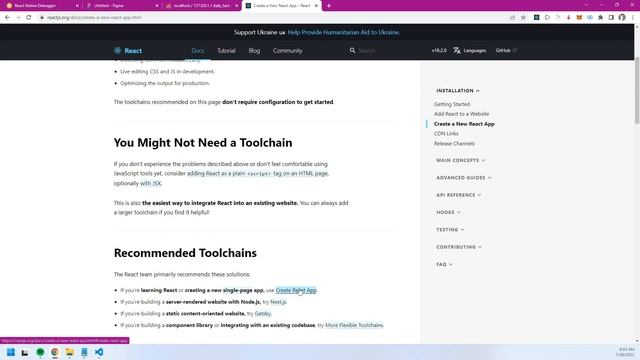
Task: Expand the FAQ sidebar section
Action: (x=444, y=264)
